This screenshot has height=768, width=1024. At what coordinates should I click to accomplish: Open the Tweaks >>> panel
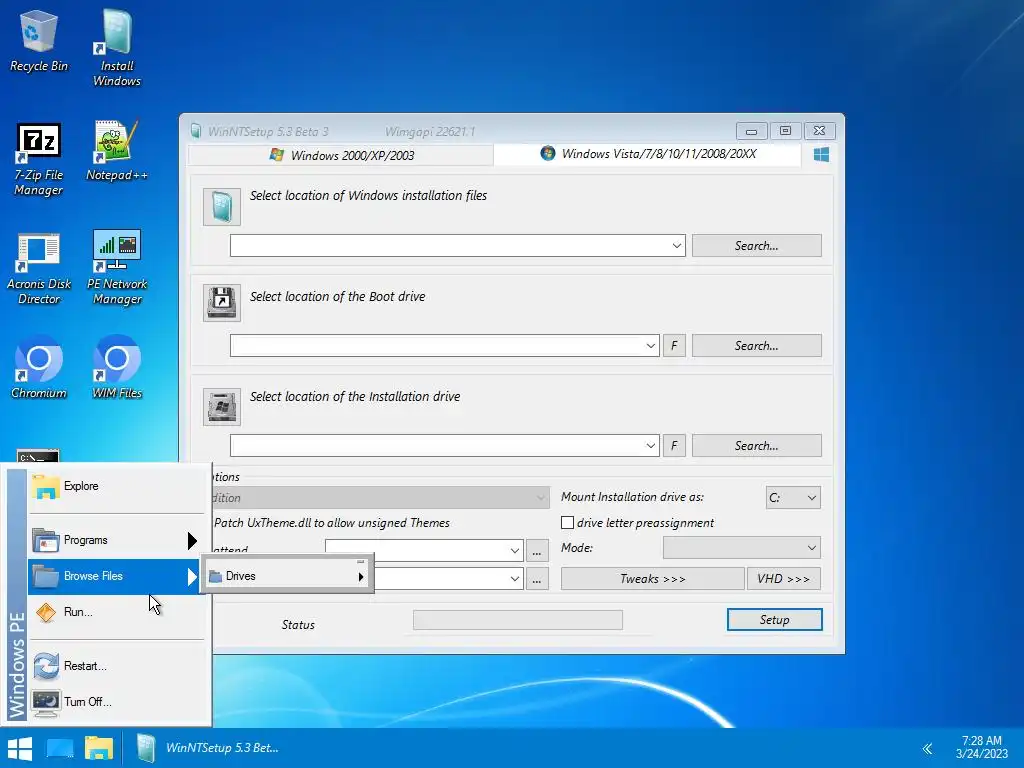point(652,579)
